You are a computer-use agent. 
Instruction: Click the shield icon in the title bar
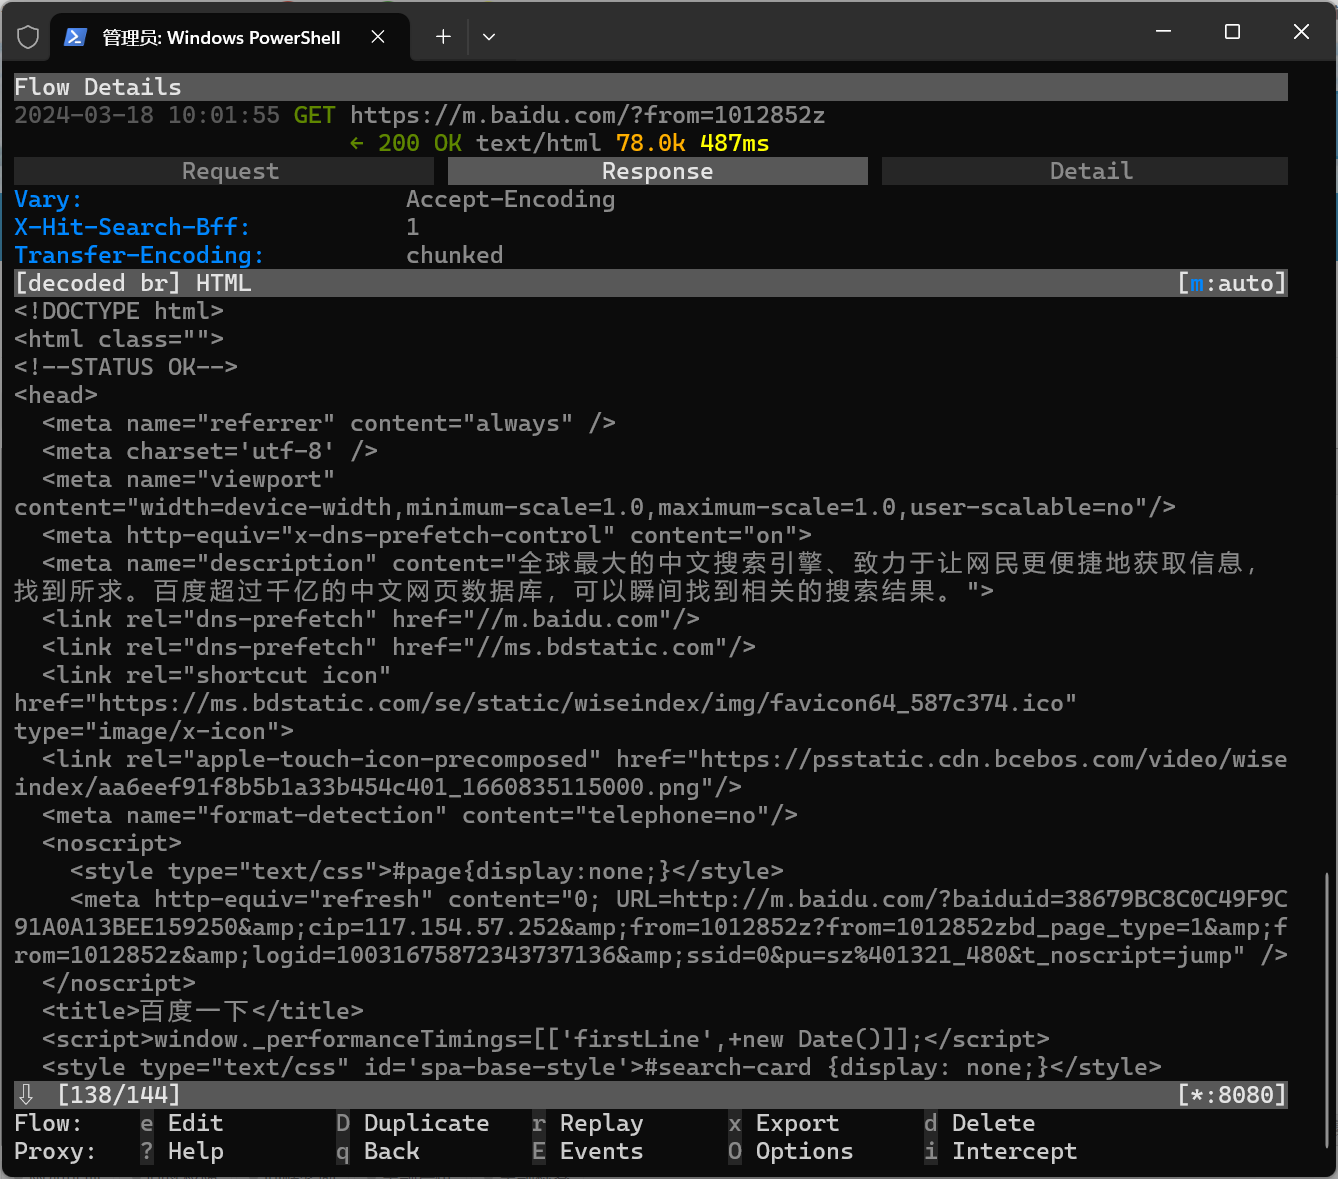coord(28,37)
